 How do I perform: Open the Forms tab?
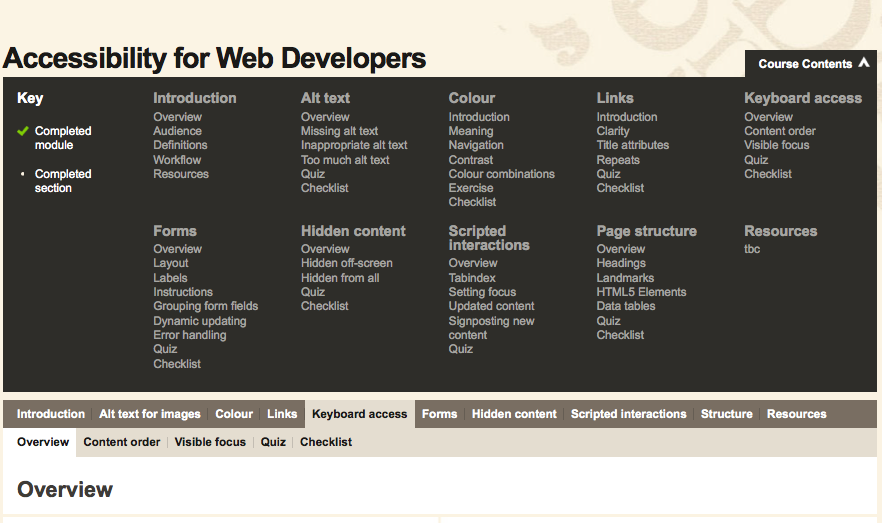pos(439,414)
